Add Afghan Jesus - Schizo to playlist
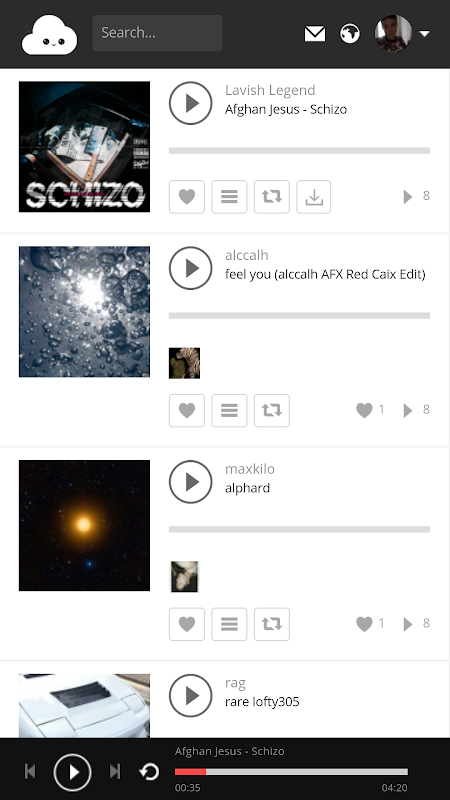The height and width of the screenshot is (800, 450). (229, 196)
